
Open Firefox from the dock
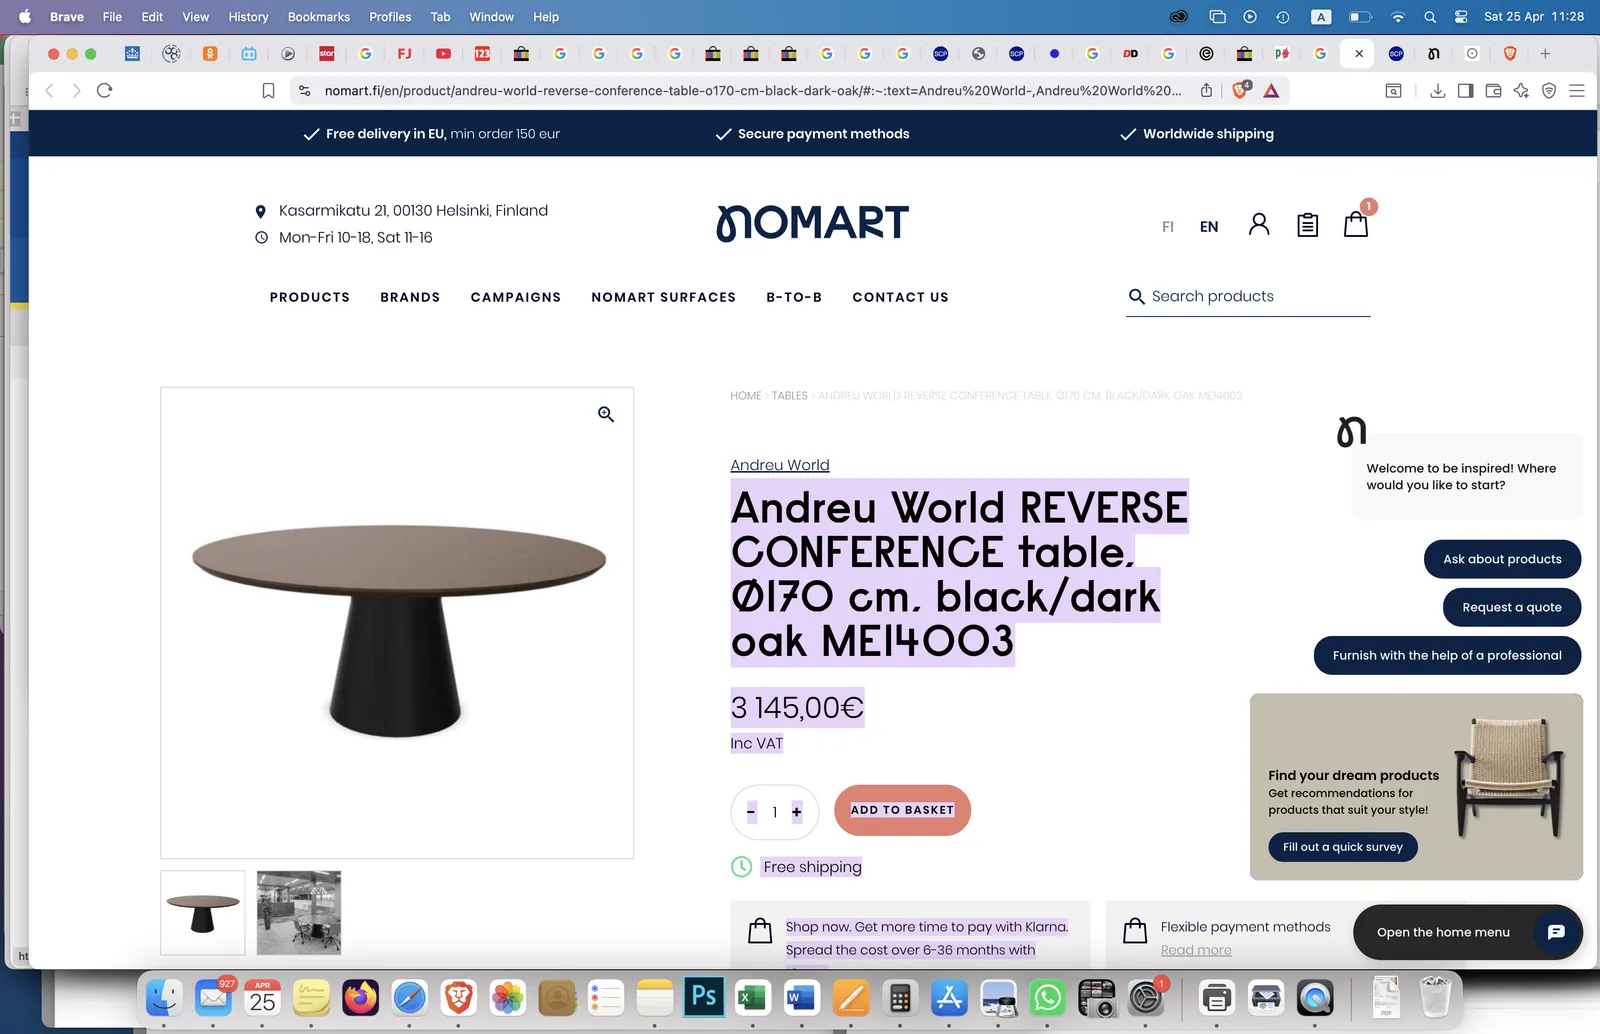(360, 997)
